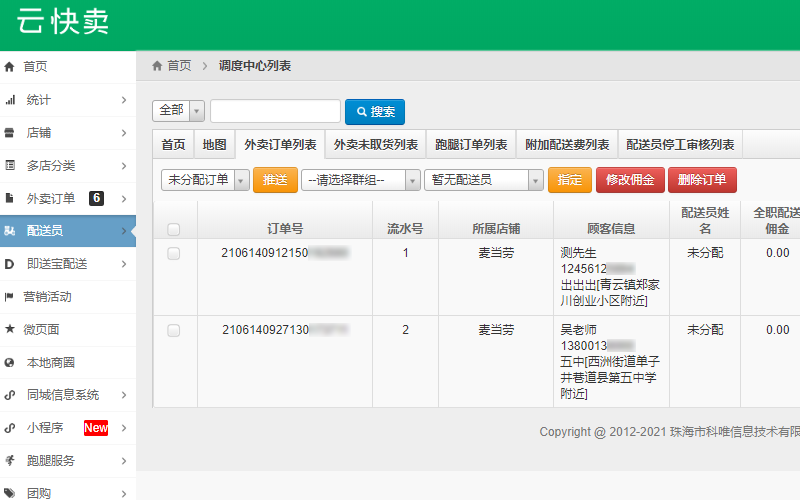800x500 pixels.
Task: Click order number starting 2106140927130
Action: pyautogui.click(x=285, y=330)
